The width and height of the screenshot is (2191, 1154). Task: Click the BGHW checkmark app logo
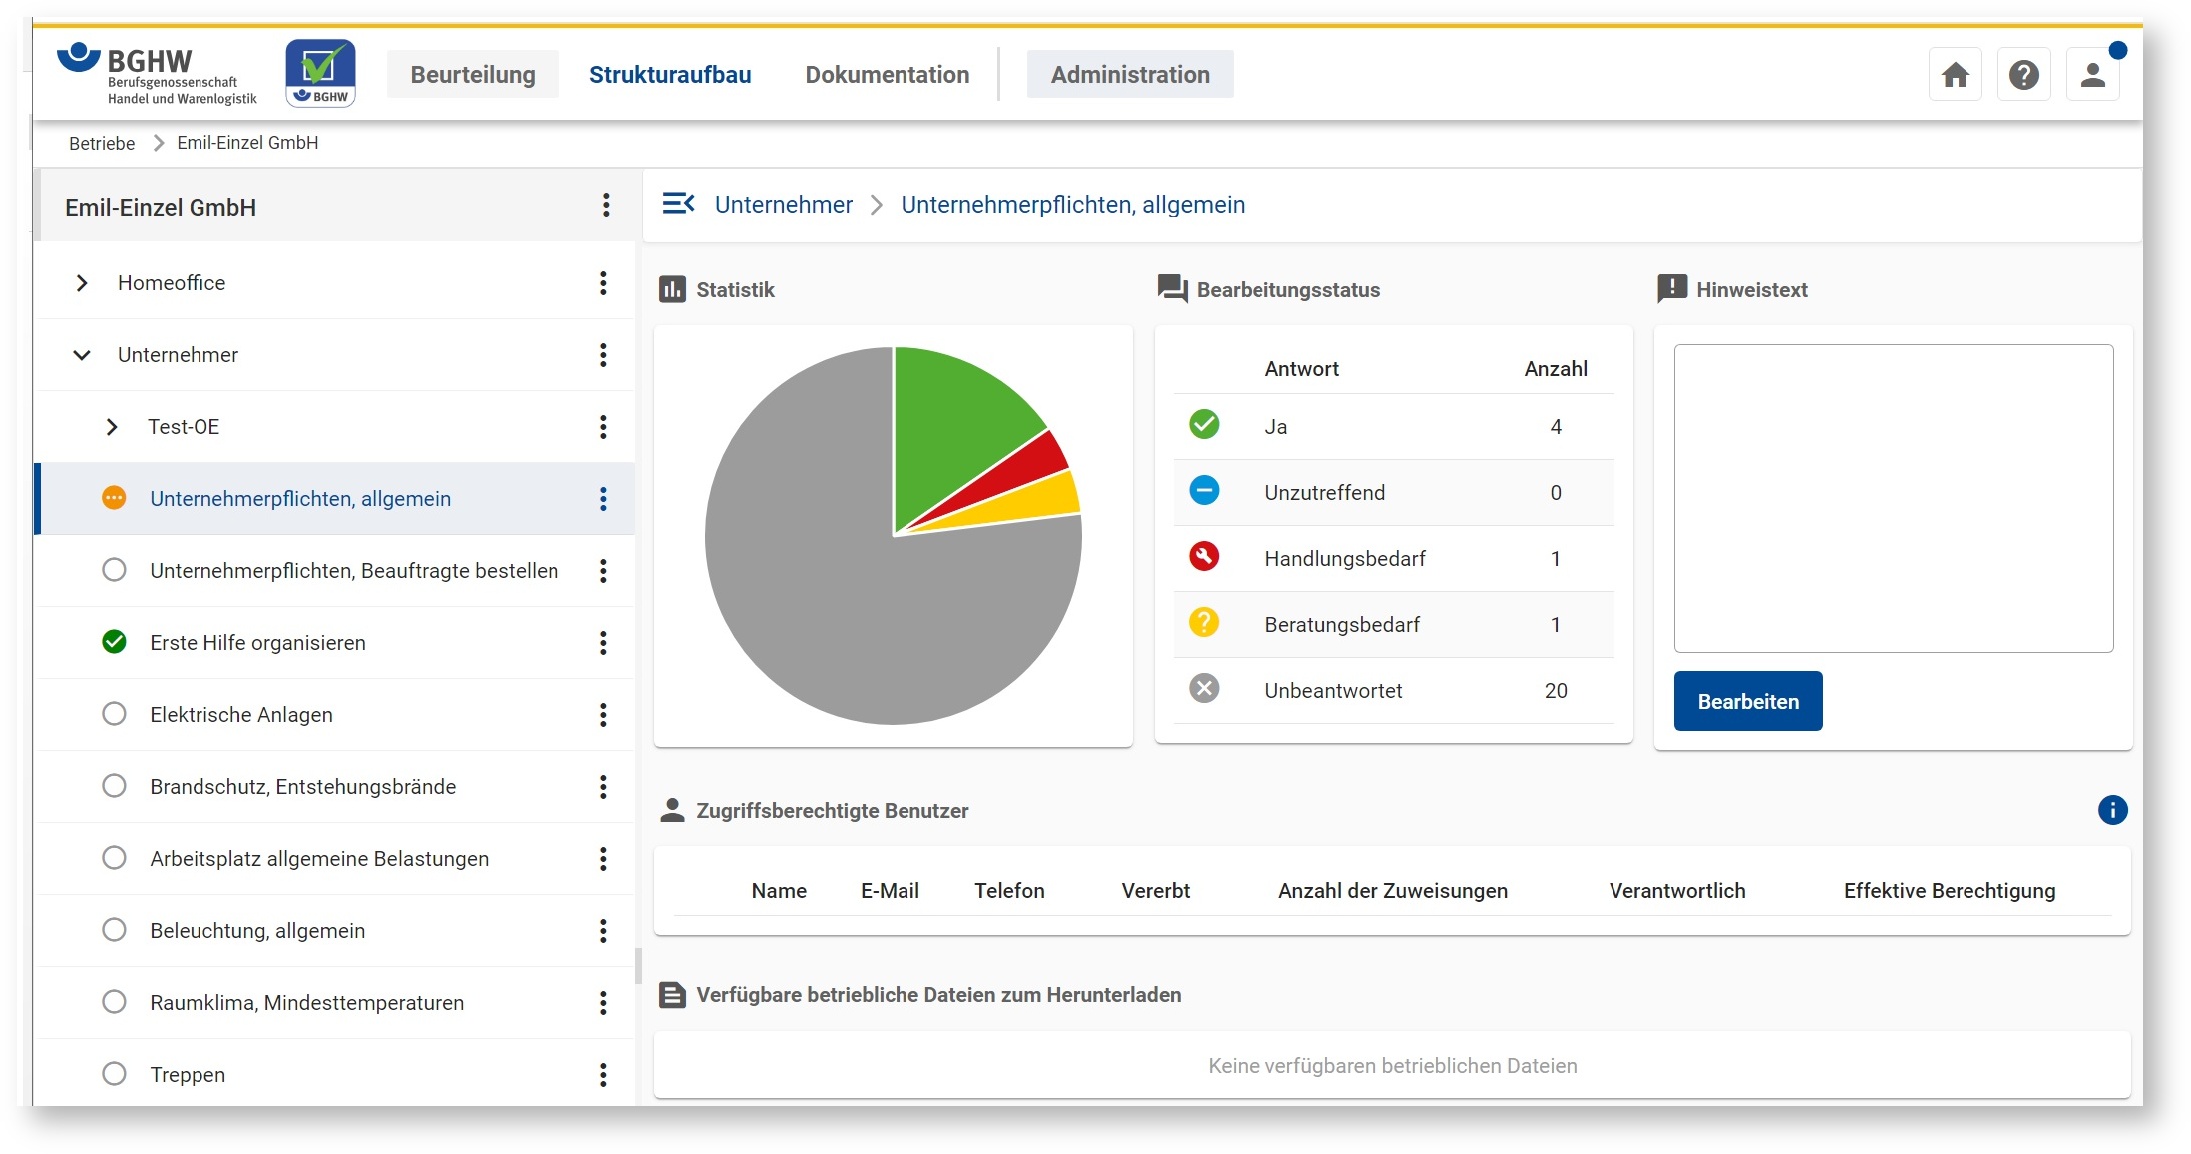(x=320, y=73)
